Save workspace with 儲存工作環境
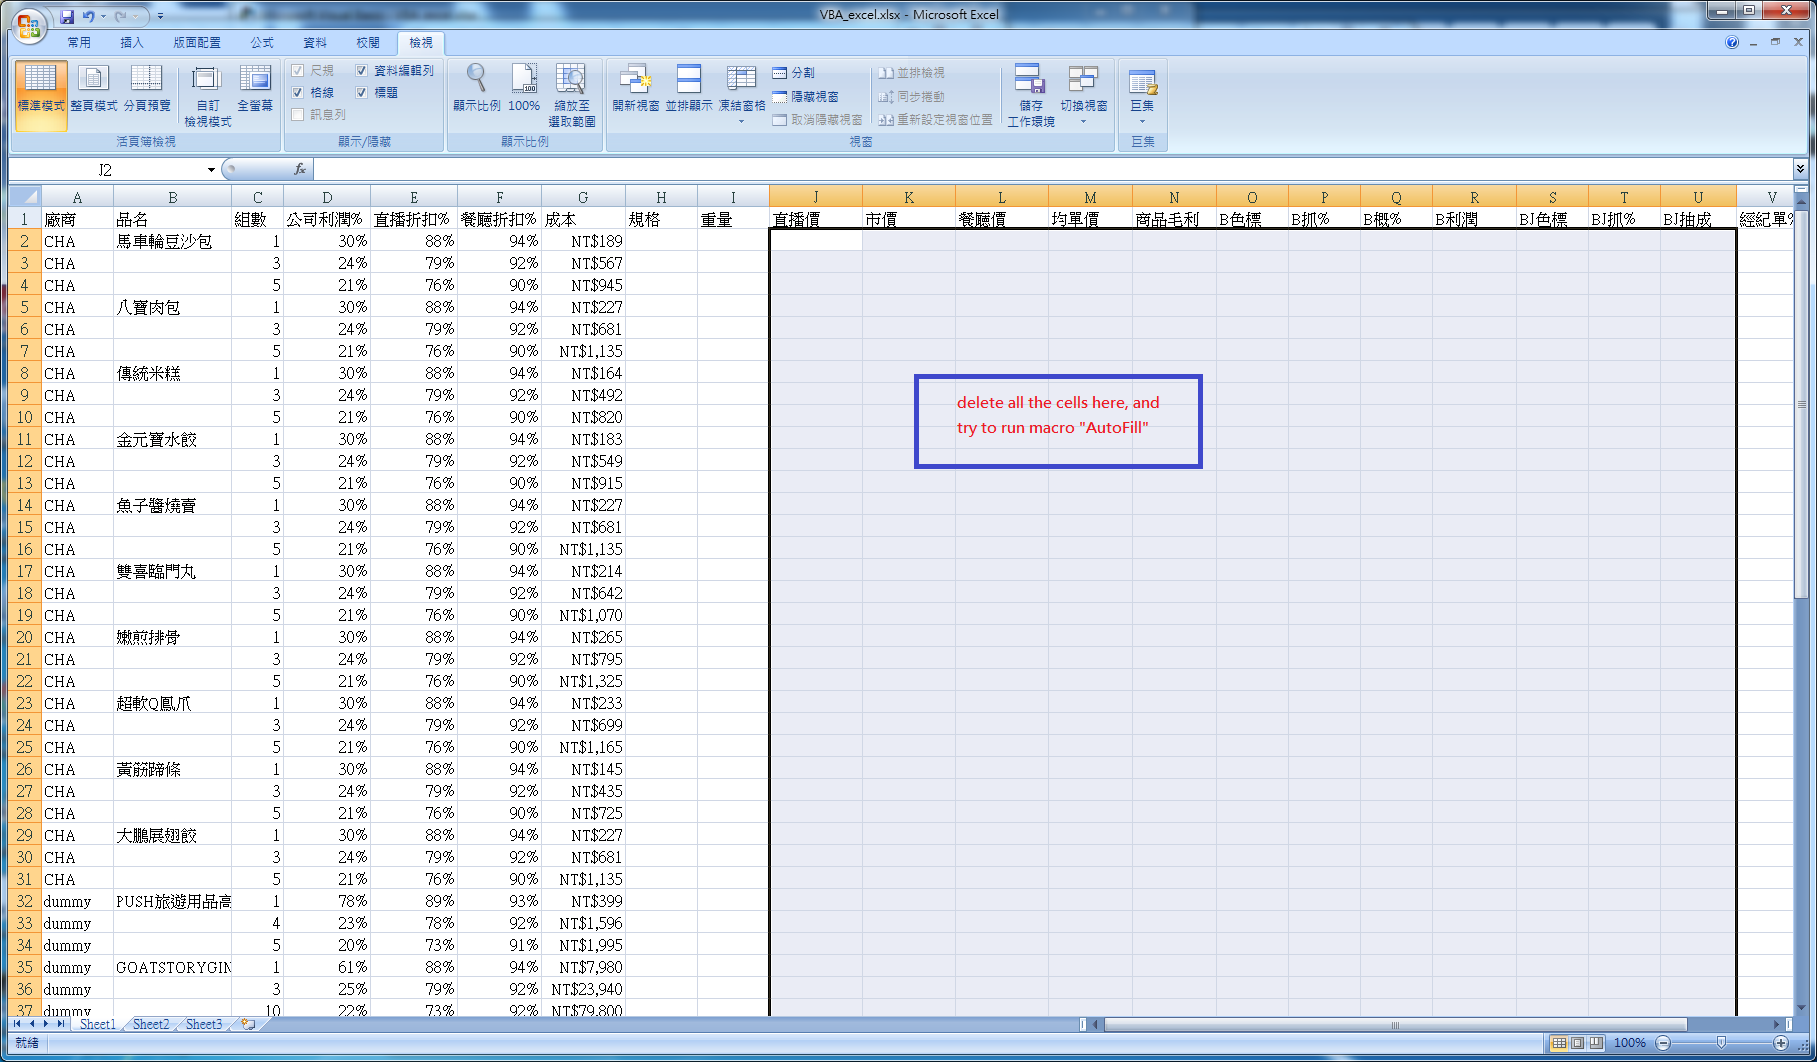The height and width of the screenshot is (1062, 1817). point(1031,95)
